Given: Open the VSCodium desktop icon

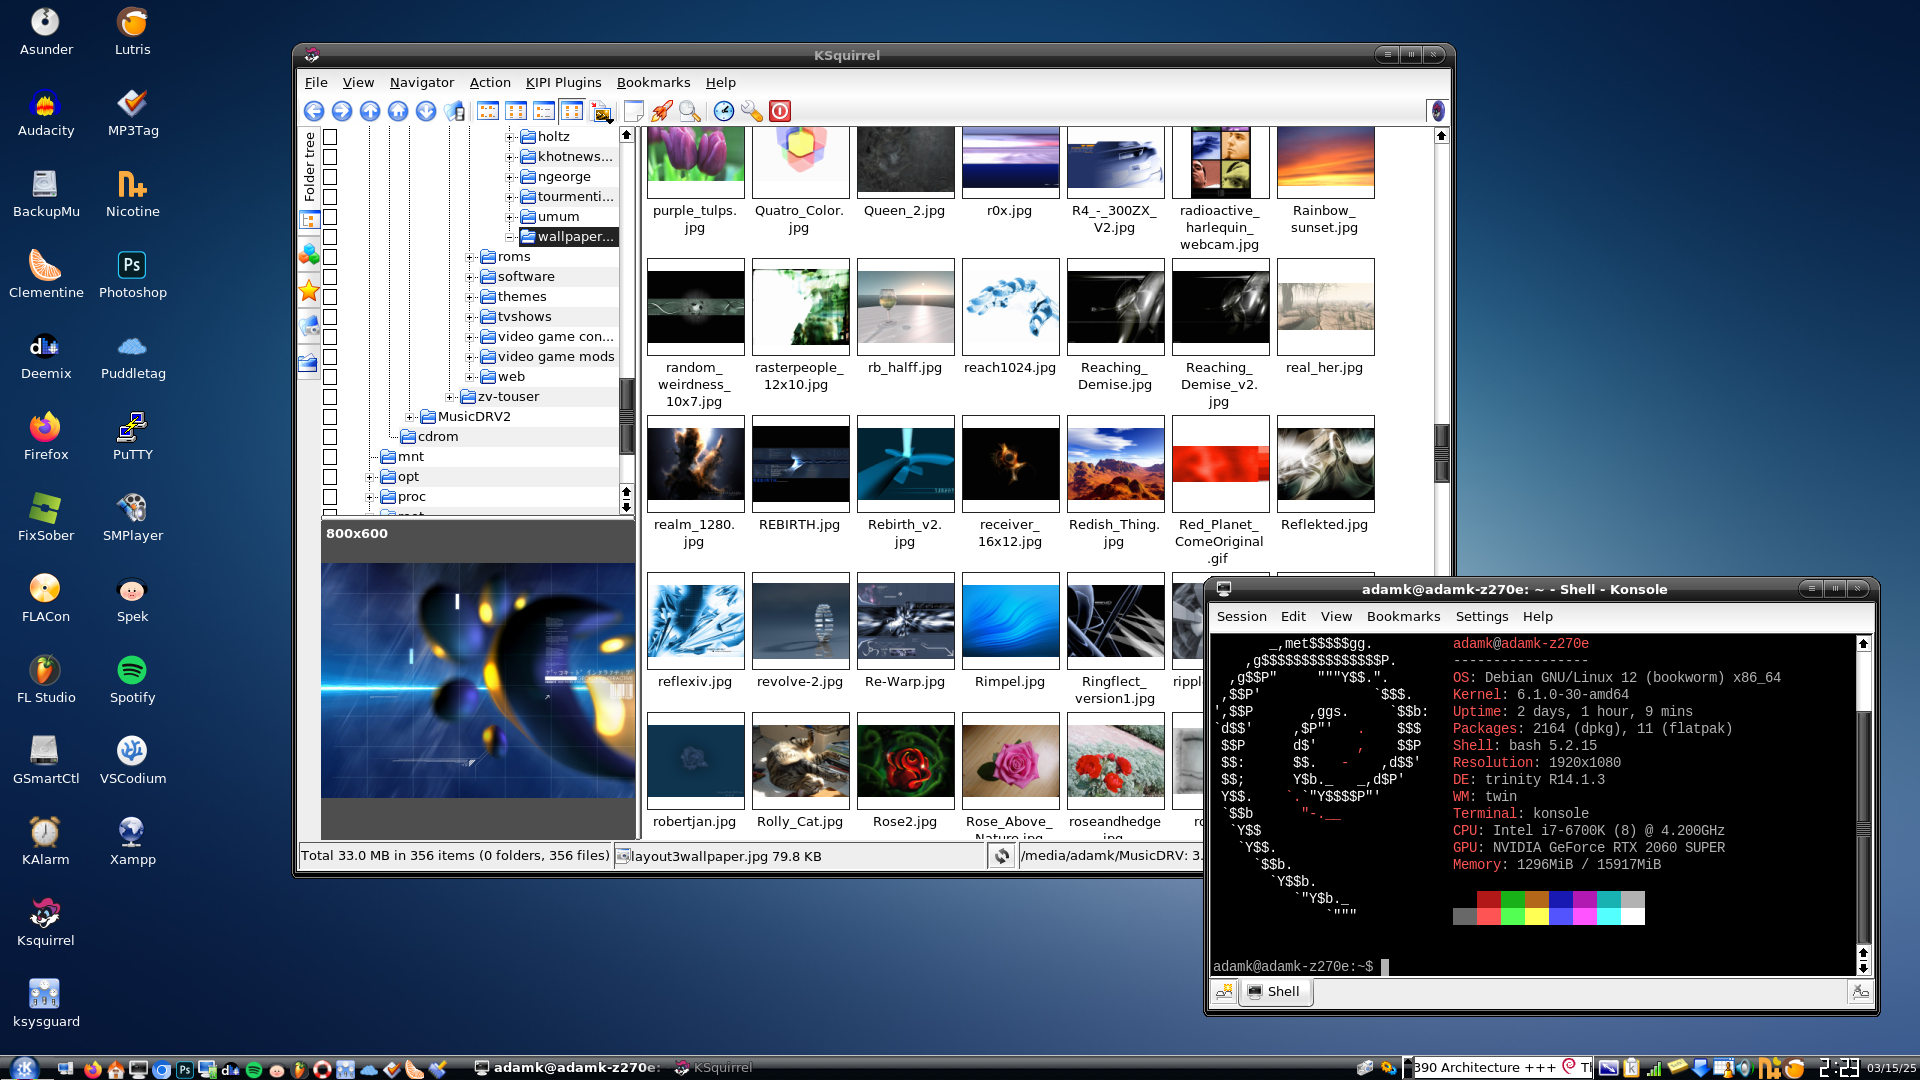Looking at the screenshot, I should point(132,759).
